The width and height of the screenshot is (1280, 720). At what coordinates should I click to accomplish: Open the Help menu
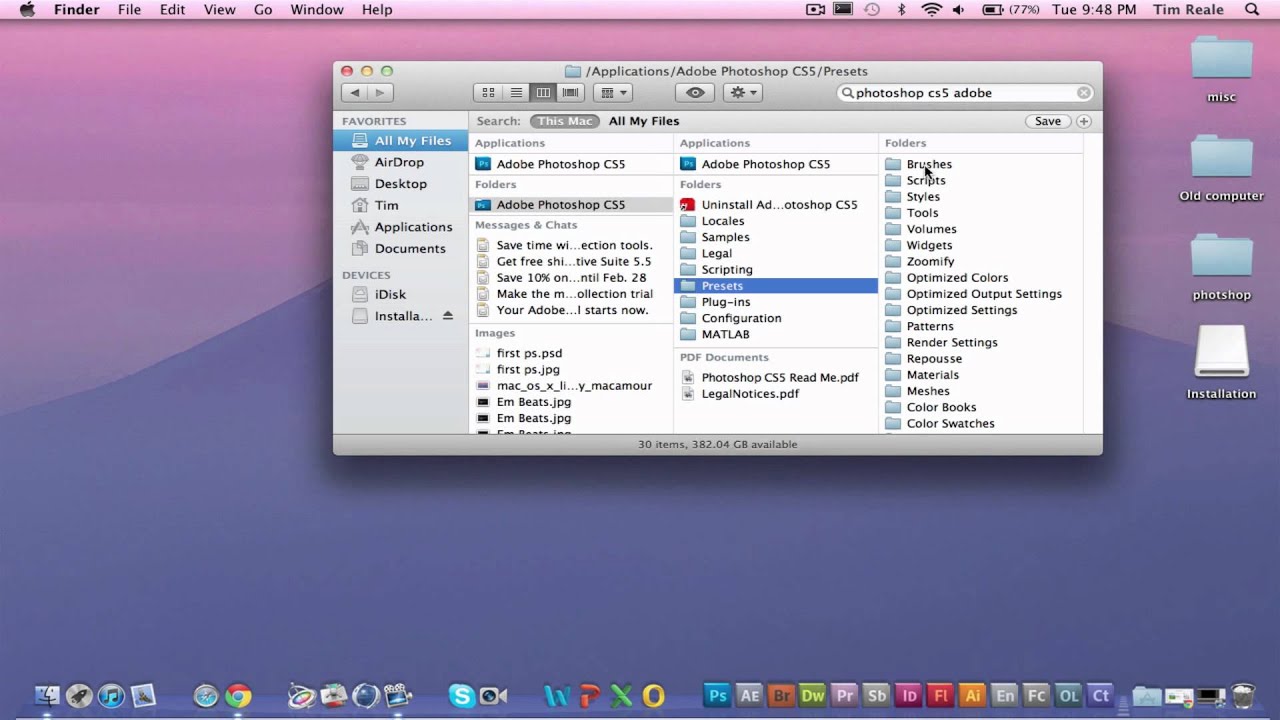tap(377, 9)
